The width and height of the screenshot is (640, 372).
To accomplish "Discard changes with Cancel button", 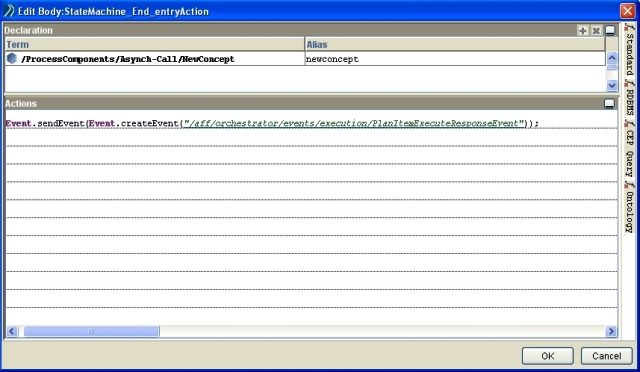I will pyautogui.click(x=607, y=356).
